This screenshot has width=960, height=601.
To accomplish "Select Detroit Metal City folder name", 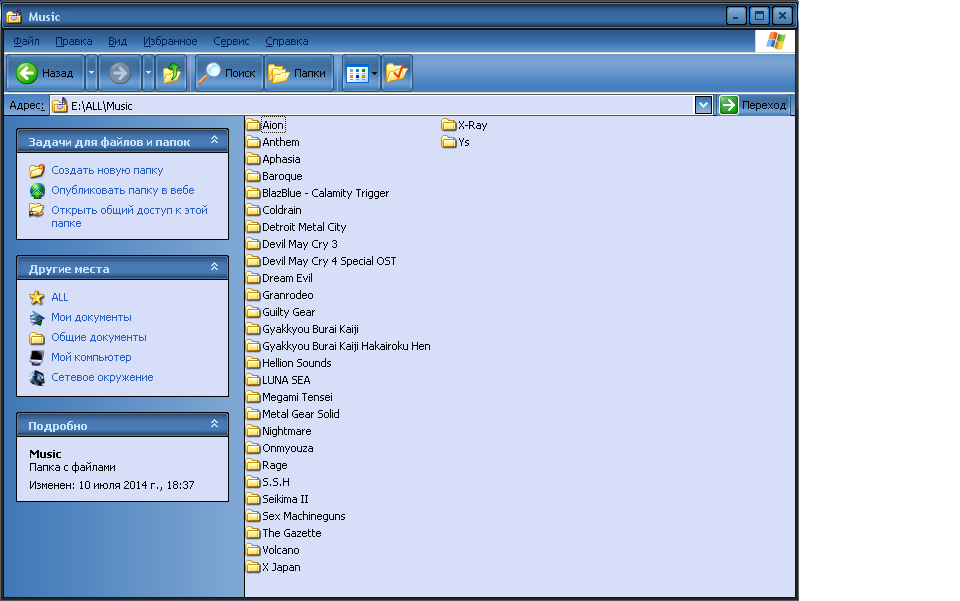I will coord(304,227).
